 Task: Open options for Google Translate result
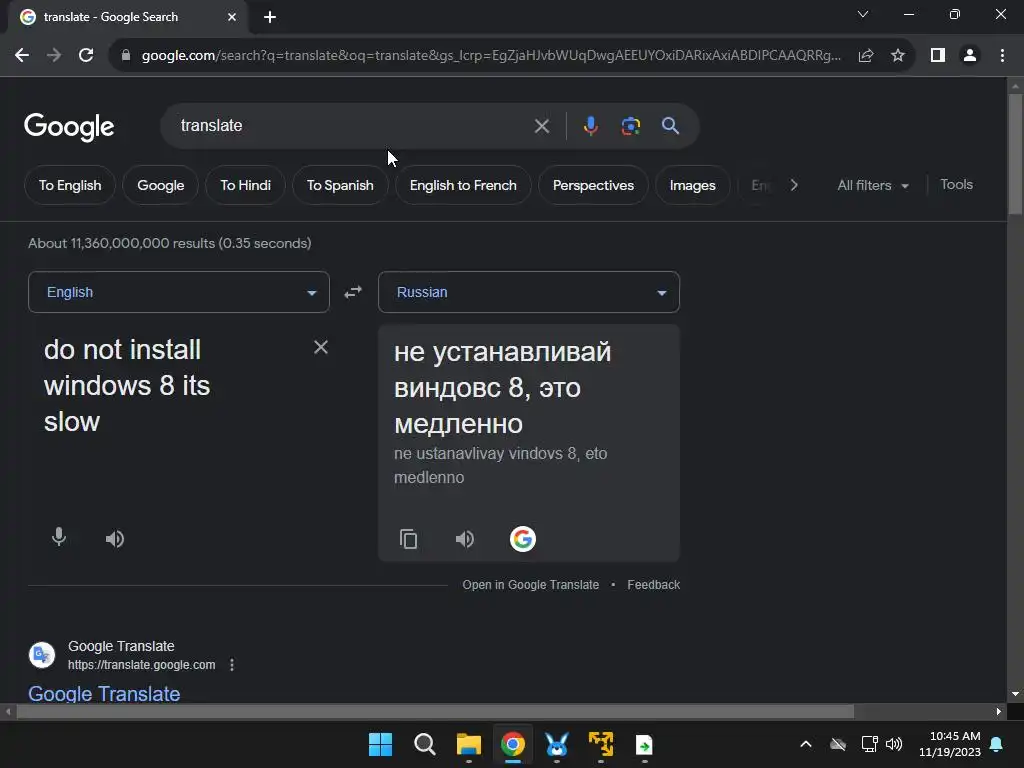(x=232, y=665)
